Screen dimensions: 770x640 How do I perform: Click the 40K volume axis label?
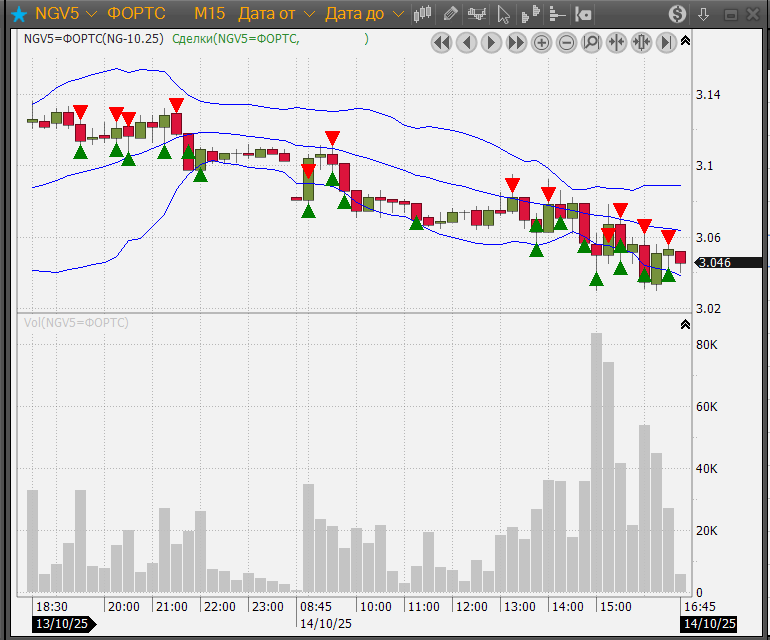coord(707,469)
